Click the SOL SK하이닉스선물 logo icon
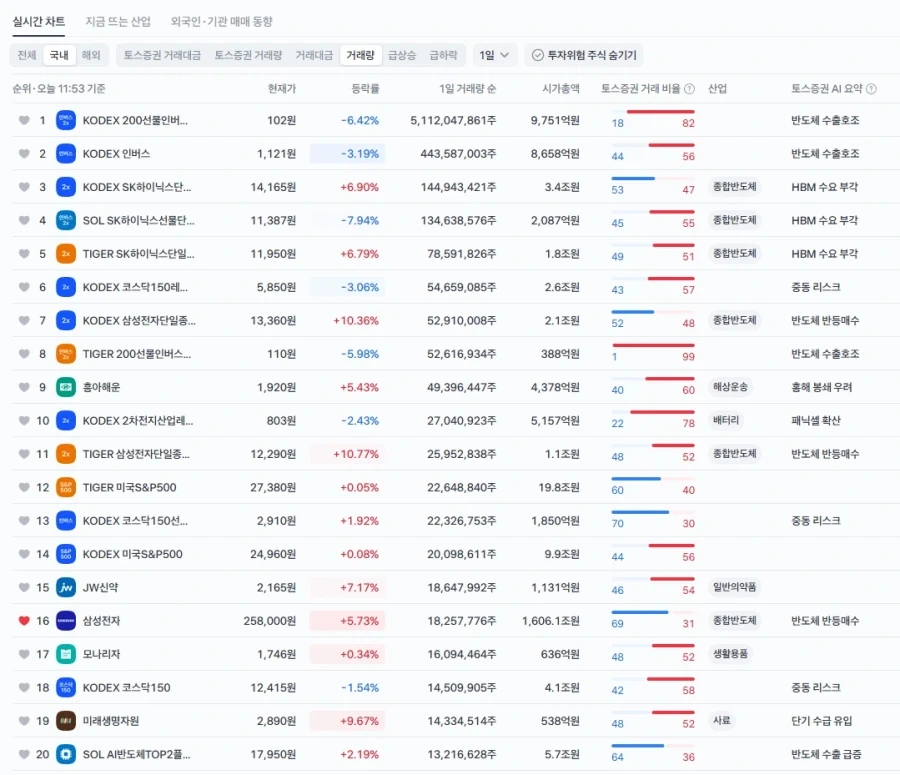This screenshot has width=900, height=775. 66,220
